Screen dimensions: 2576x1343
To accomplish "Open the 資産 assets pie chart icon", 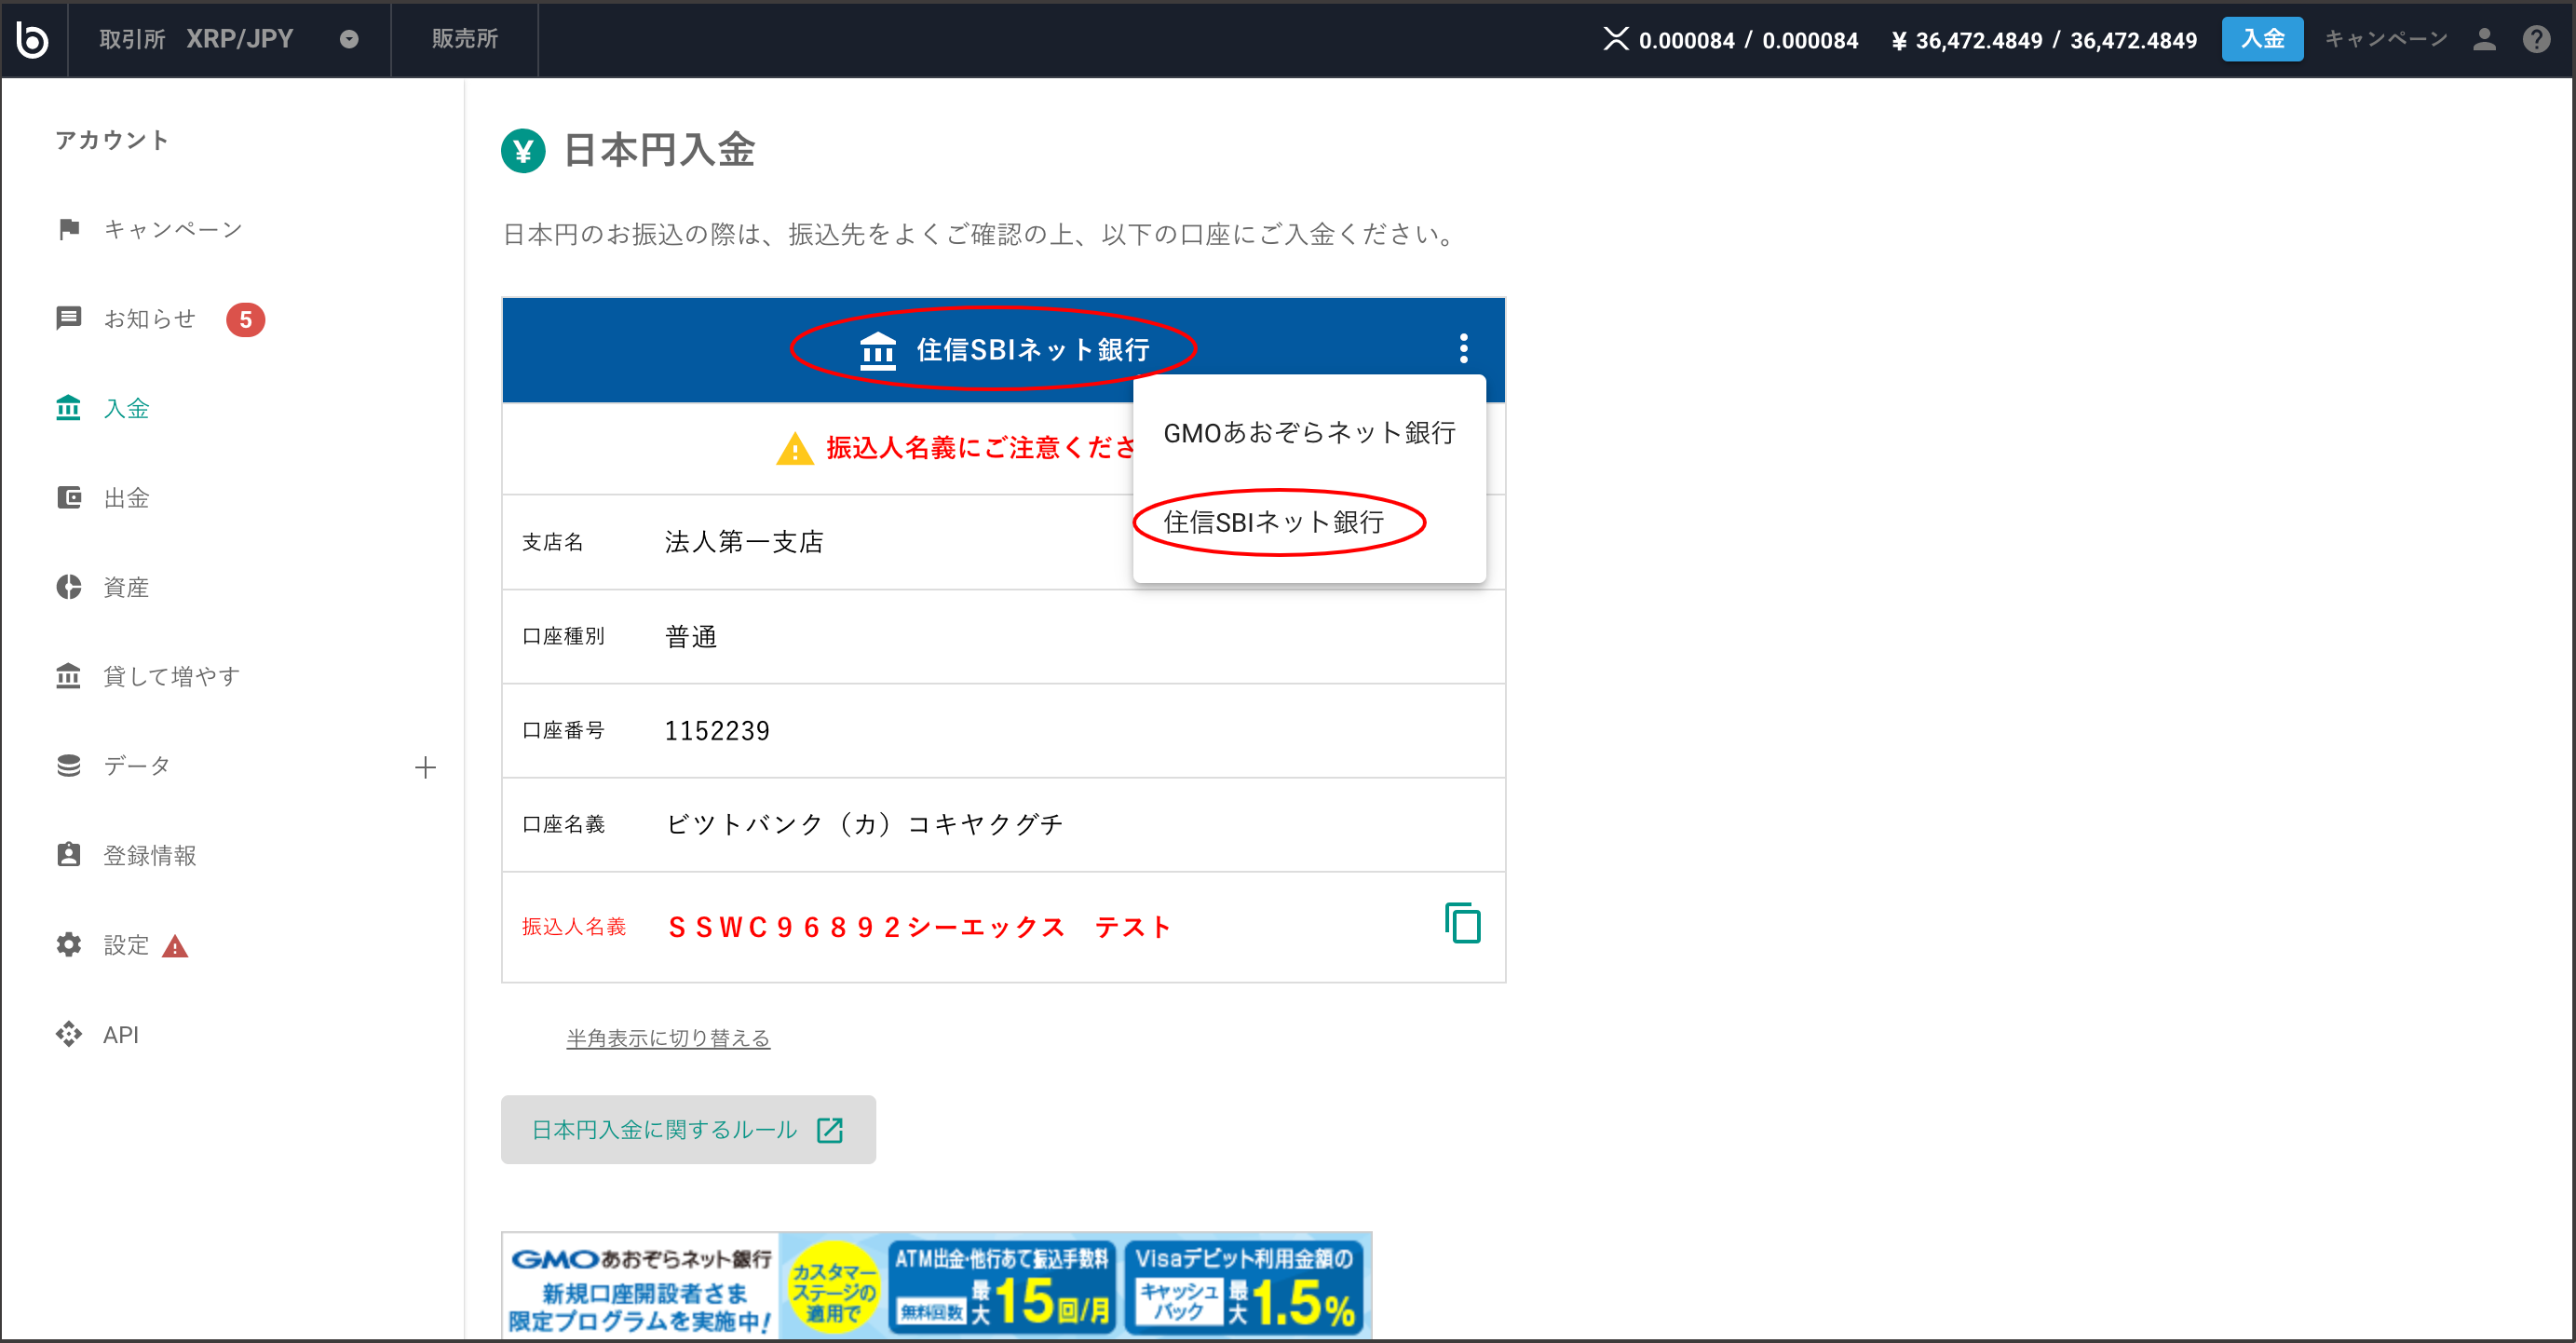I will pyautogui.click(x=67, y=587).
